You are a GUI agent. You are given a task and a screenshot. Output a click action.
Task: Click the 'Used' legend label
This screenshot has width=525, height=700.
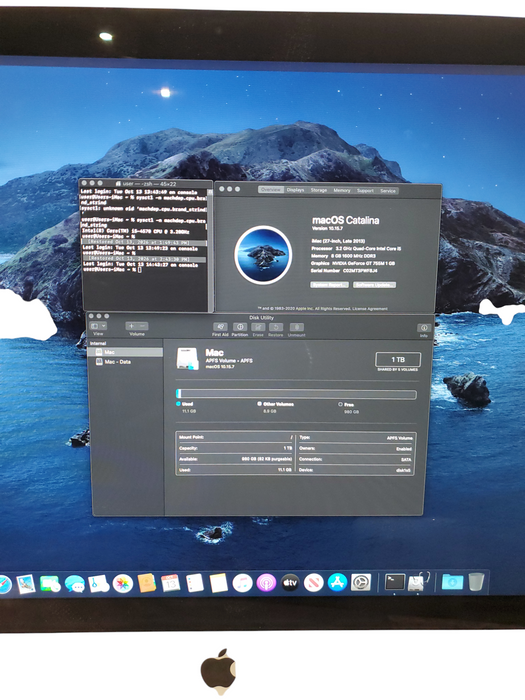coord(188,404)
